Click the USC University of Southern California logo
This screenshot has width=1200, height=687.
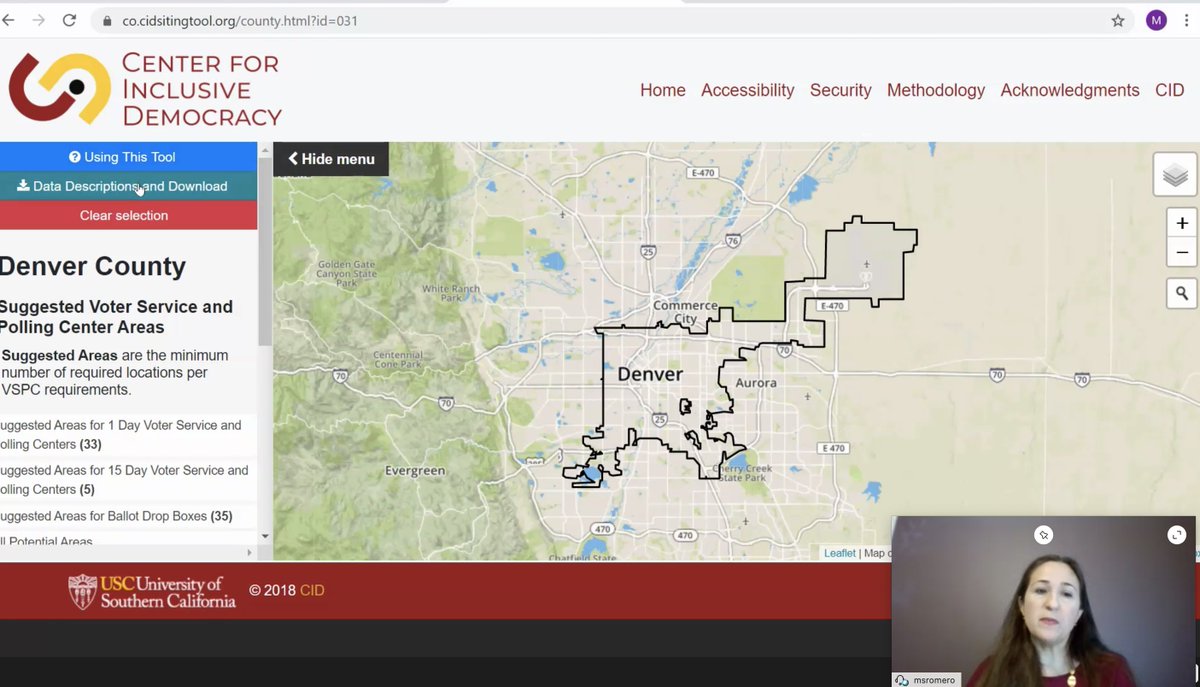pyautogui.click(x=152, y=591)
